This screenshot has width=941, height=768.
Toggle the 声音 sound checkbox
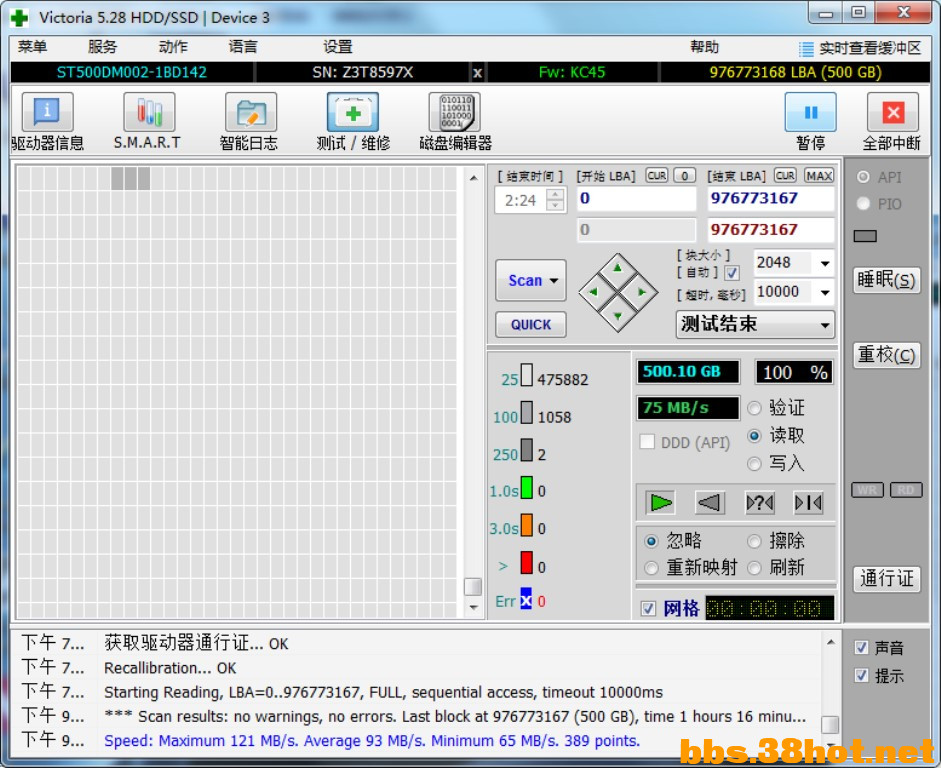(861, 647)
